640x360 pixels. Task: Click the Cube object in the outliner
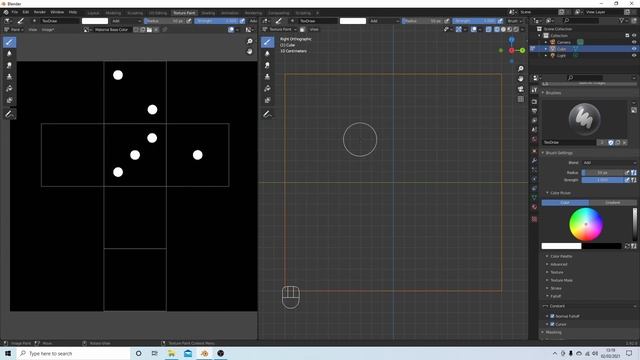coord(562,49)
